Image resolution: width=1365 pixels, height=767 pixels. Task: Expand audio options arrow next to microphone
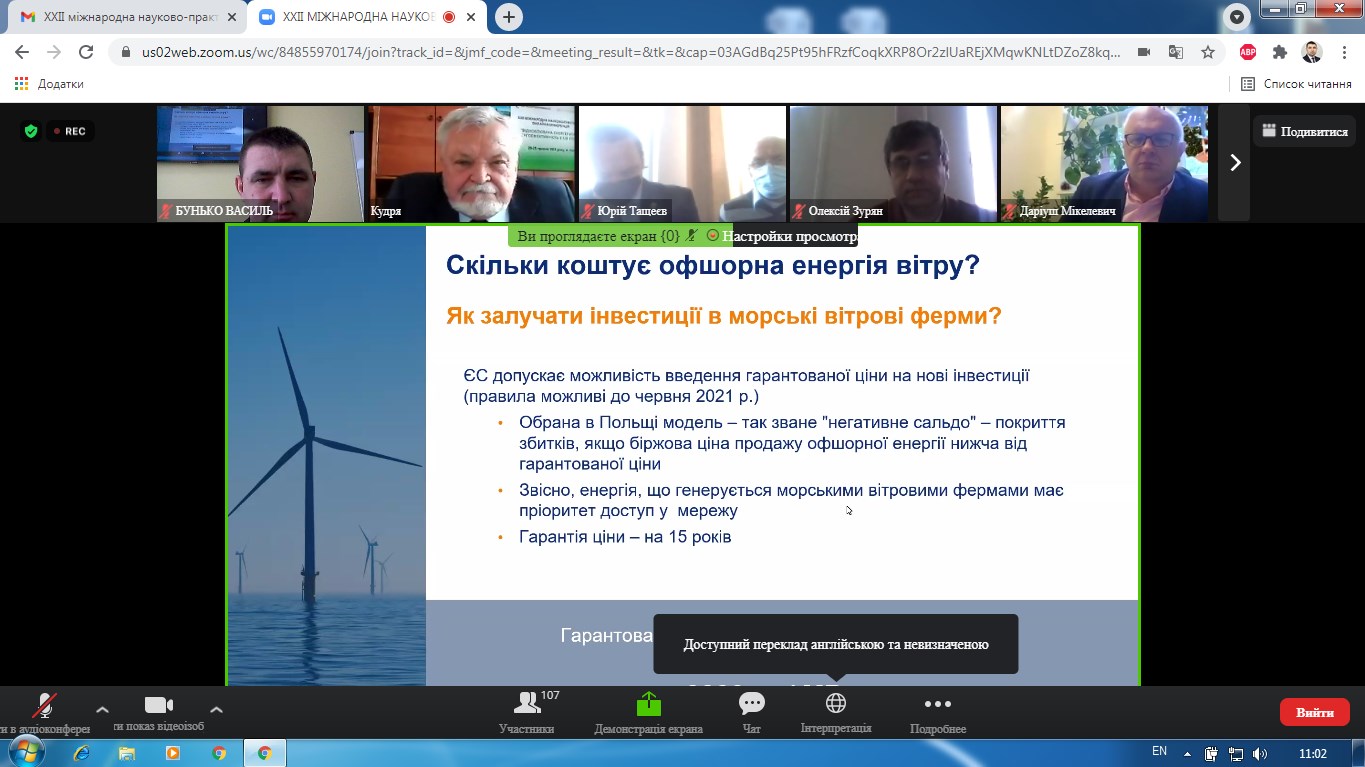click(x=102, y=709)
